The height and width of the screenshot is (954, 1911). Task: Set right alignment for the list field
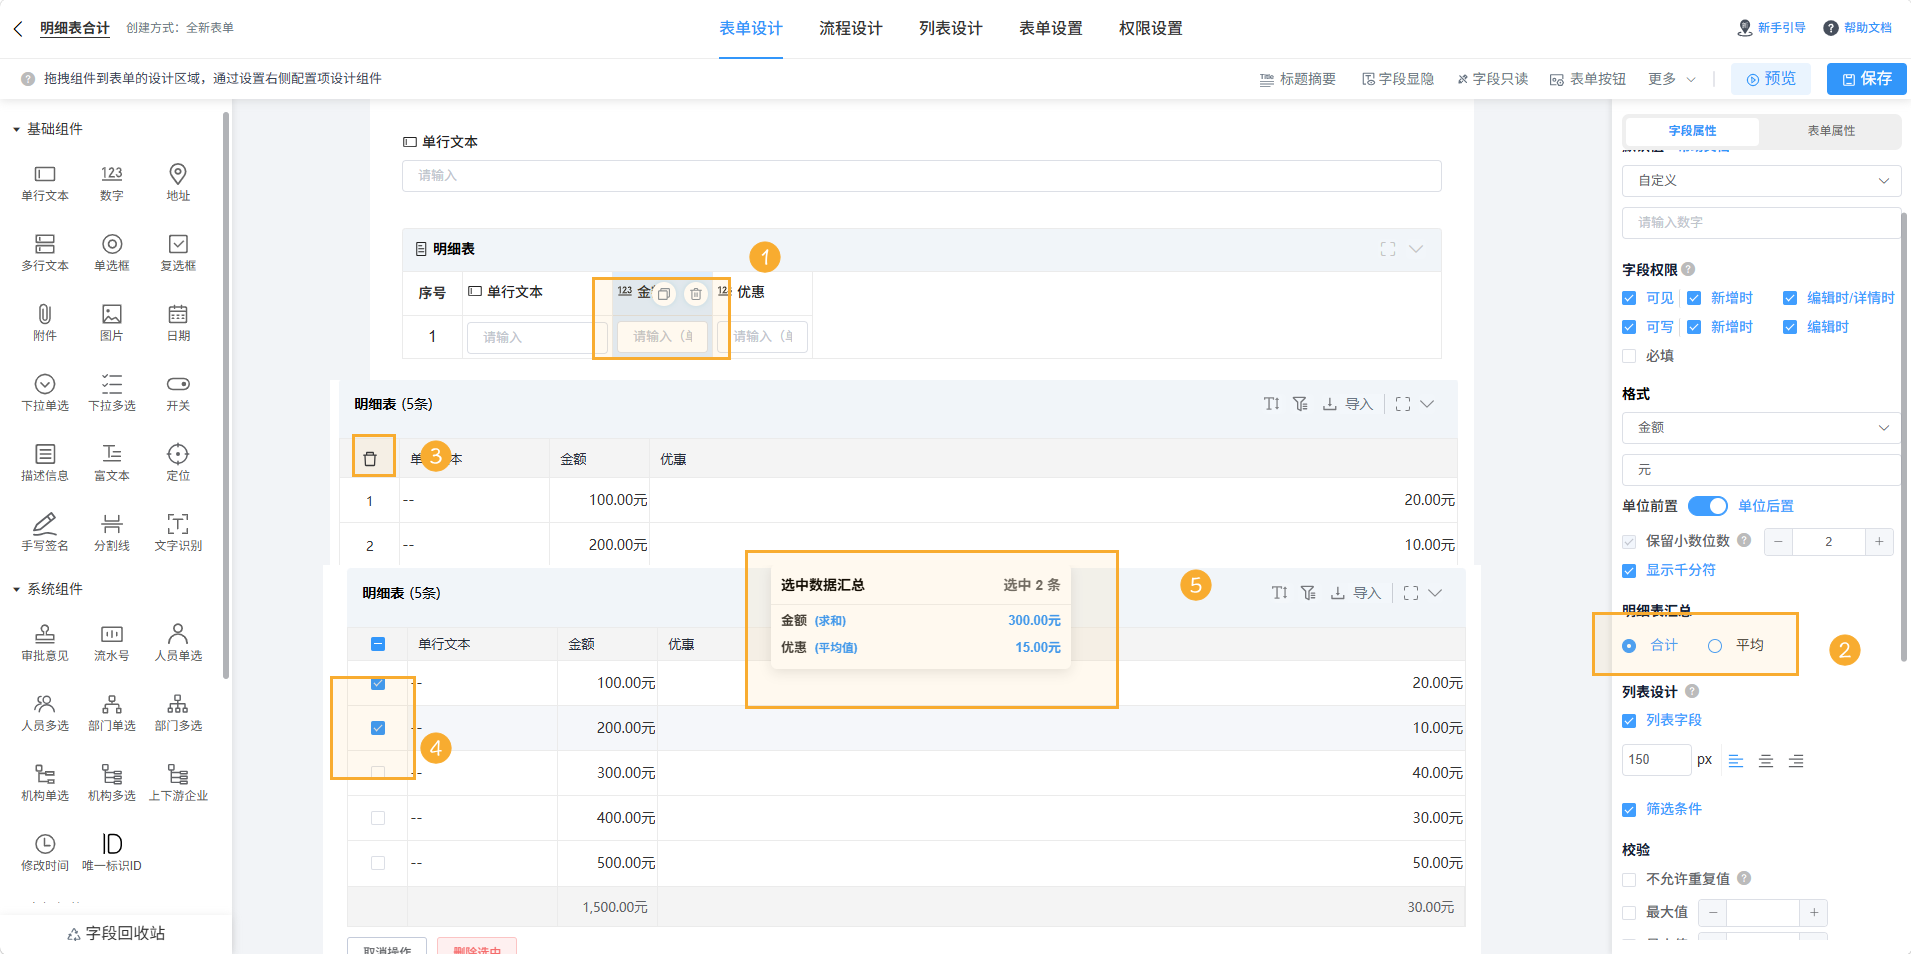click(1796, 761)
